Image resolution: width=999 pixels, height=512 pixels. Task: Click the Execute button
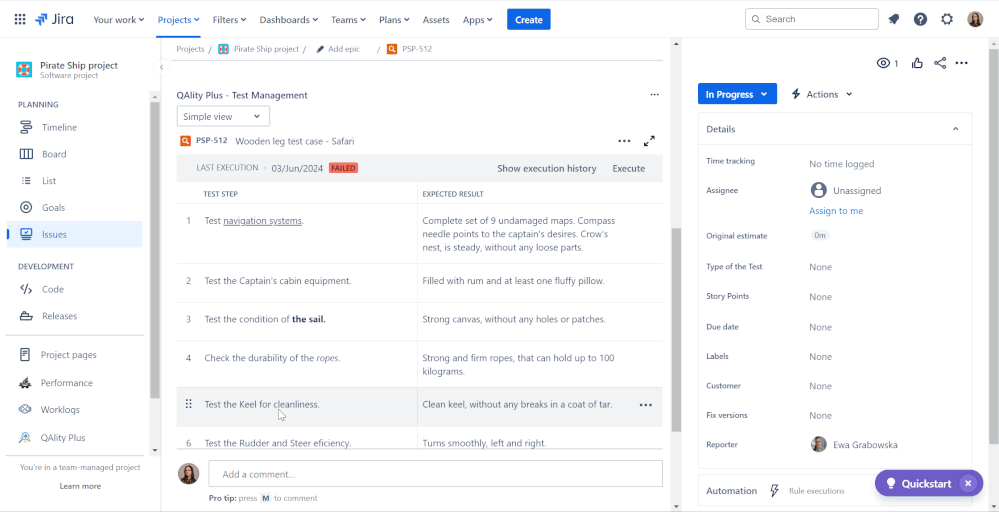click(x=628, y=168)
